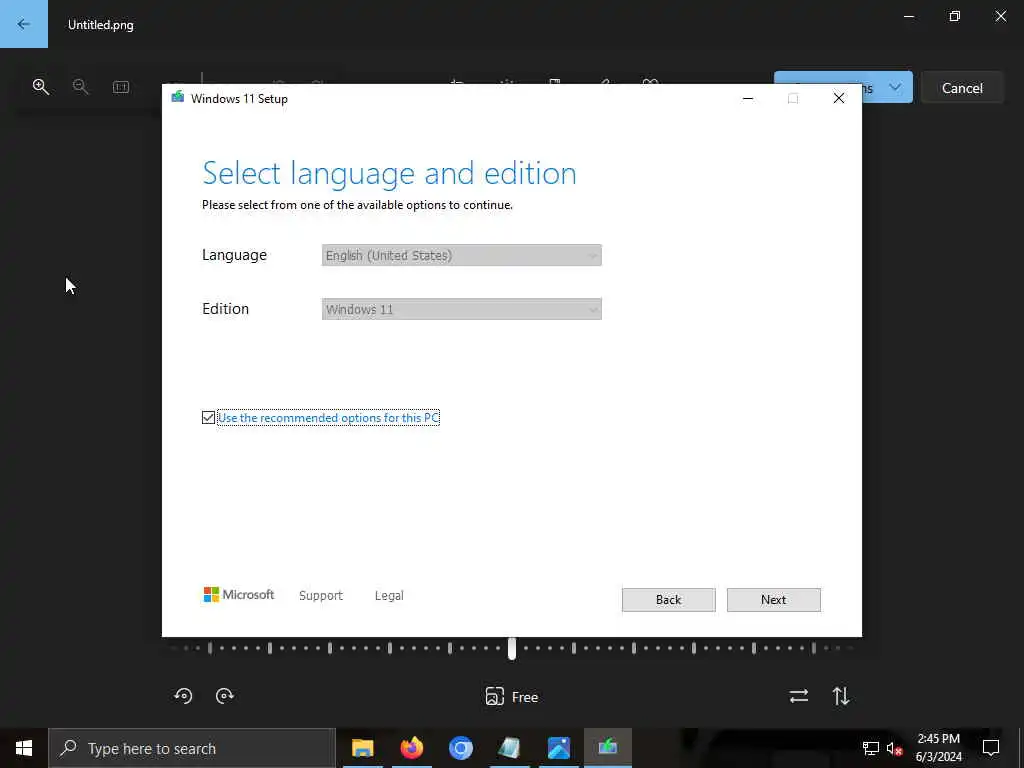Switch to Windows Setup taskbar icon
The height and width of the screenshot is (768, 1024).
point(608,748)
